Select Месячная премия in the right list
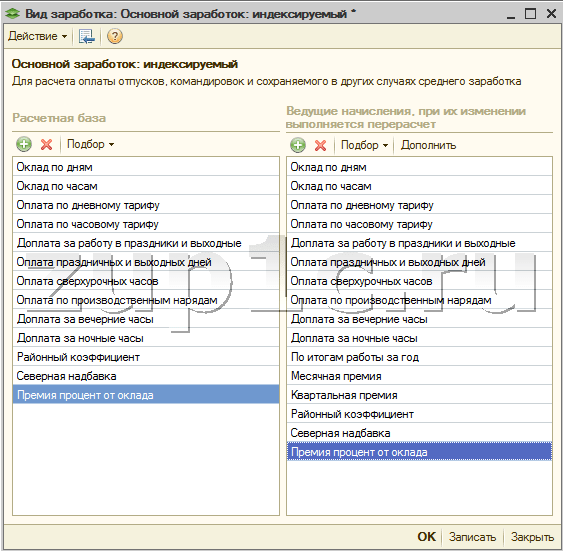This screenshot has height=551, width=563. click(419, 376)
